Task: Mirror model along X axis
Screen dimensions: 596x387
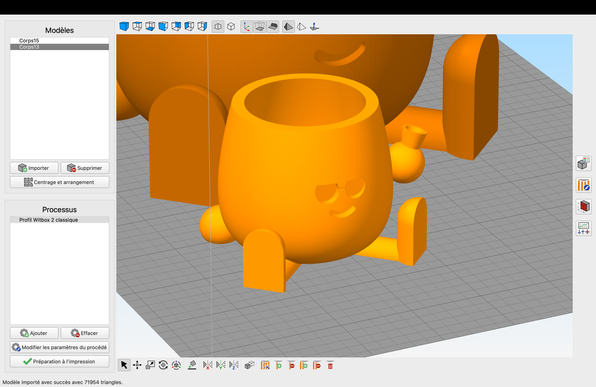Action: click(x=208, y=365)
